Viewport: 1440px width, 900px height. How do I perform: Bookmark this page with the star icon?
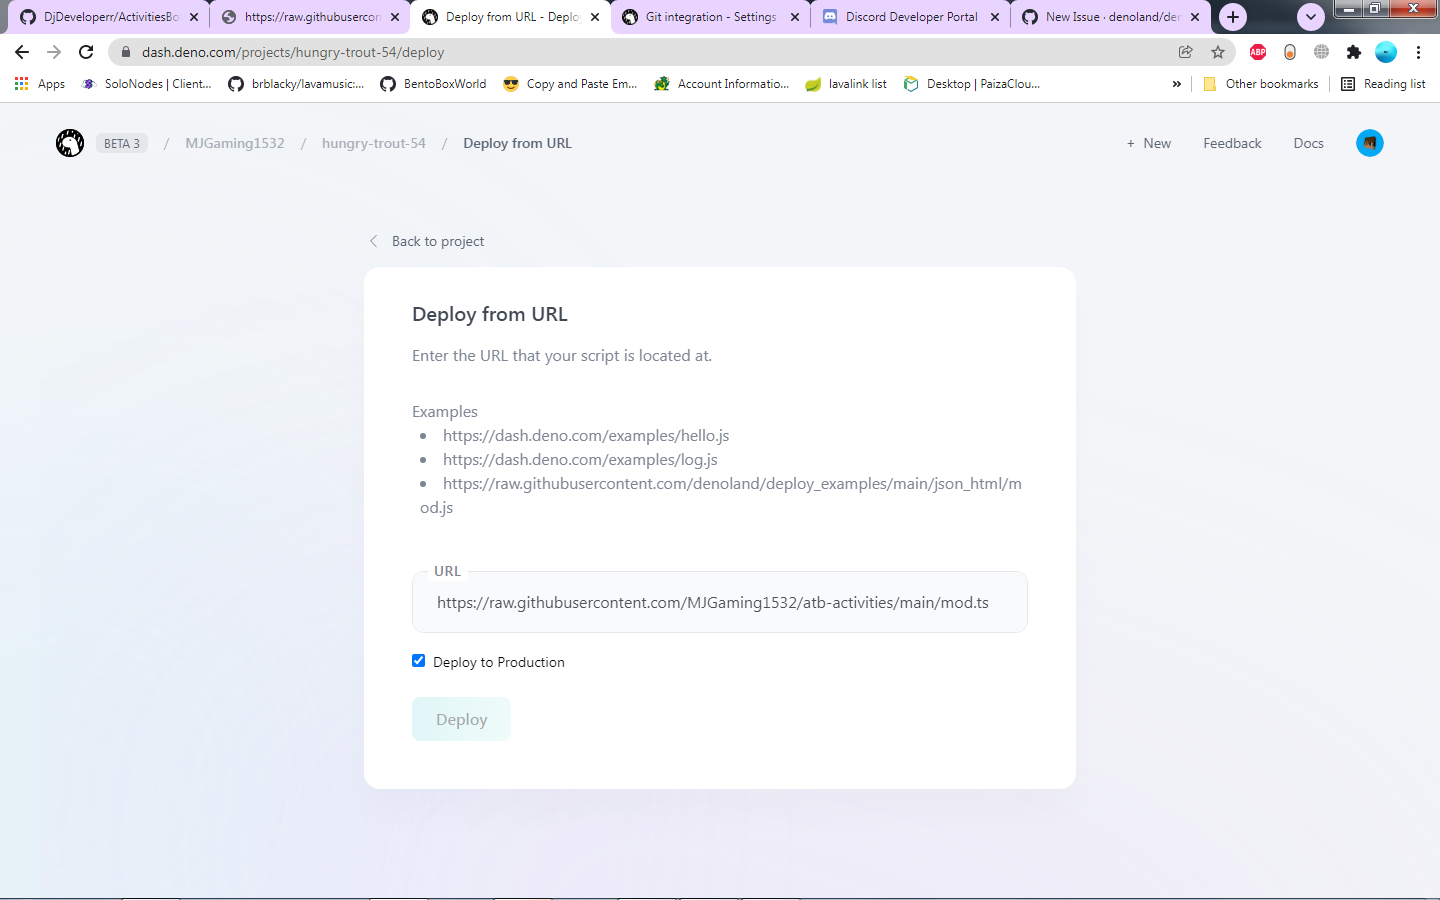1218,51
